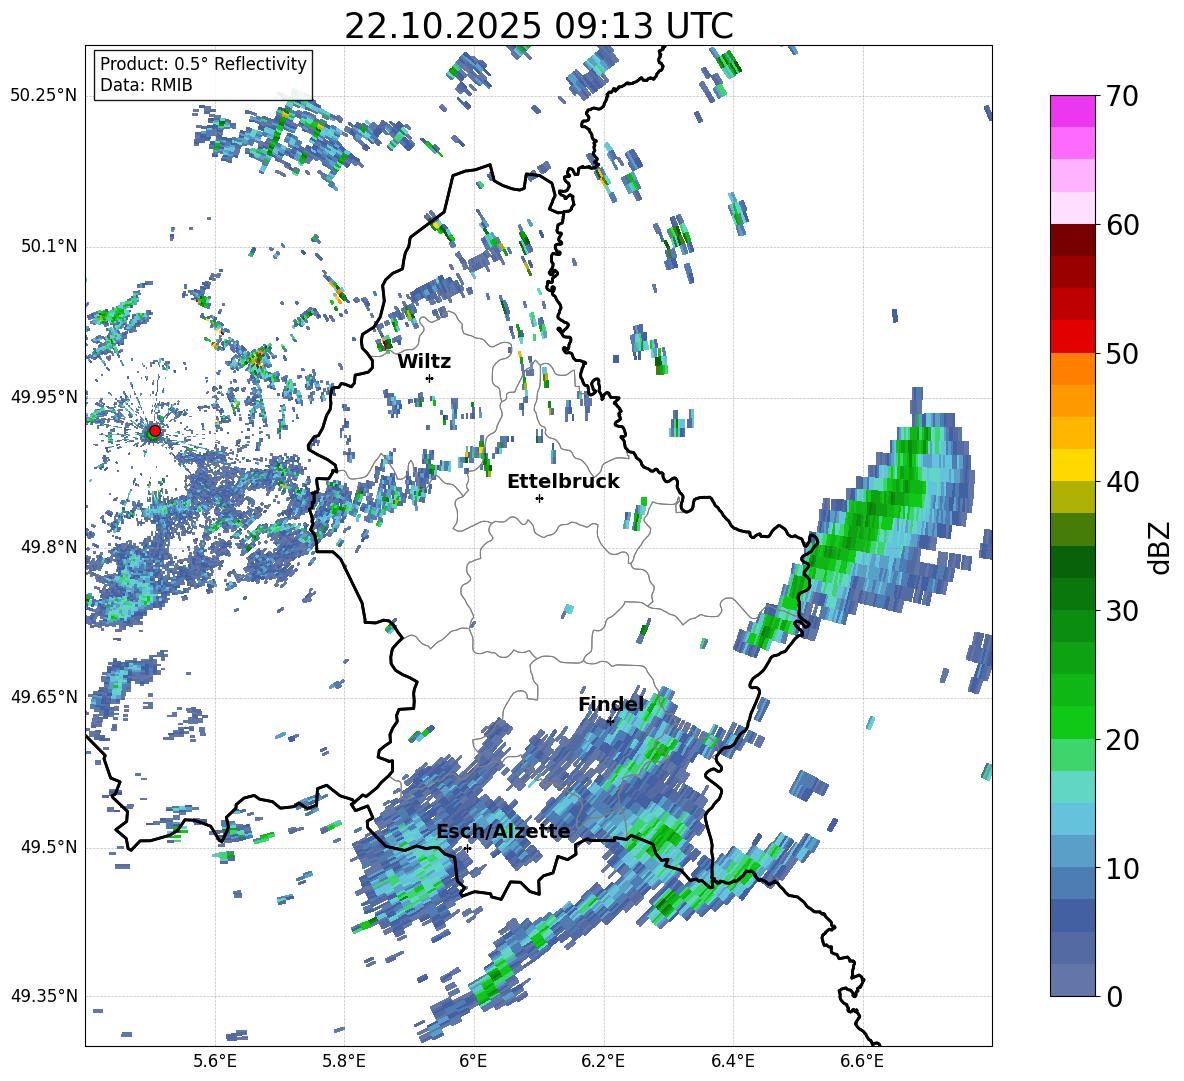Click the bright red 50 dBZ colorbar segment
Image resolution: width=1184 pixels, height=1081 pixels.
[1072, 337]
